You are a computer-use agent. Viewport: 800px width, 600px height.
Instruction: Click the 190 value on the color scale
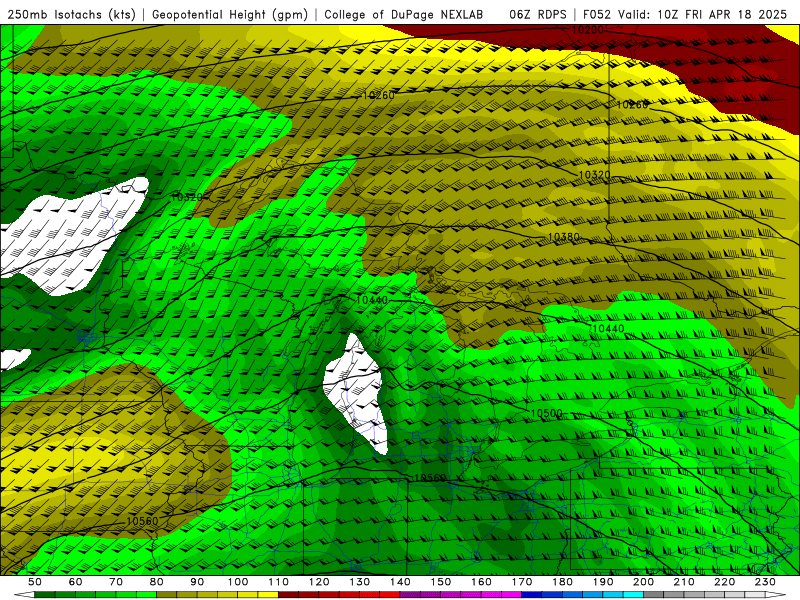pos(603,582)
